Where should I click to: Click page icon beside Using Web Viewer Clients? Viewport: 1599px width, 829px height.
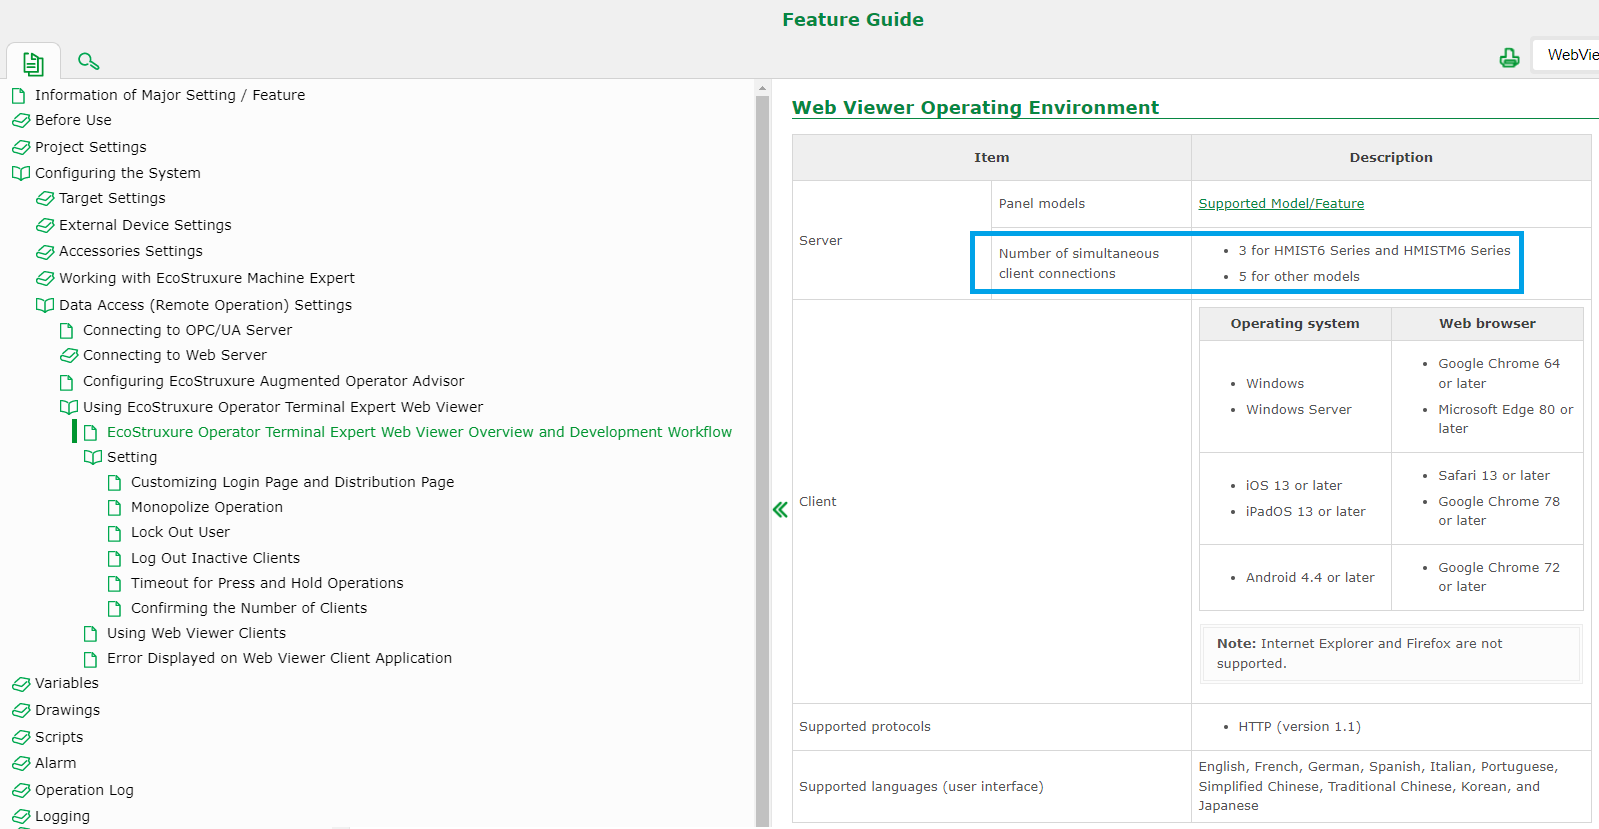point(91,634)
